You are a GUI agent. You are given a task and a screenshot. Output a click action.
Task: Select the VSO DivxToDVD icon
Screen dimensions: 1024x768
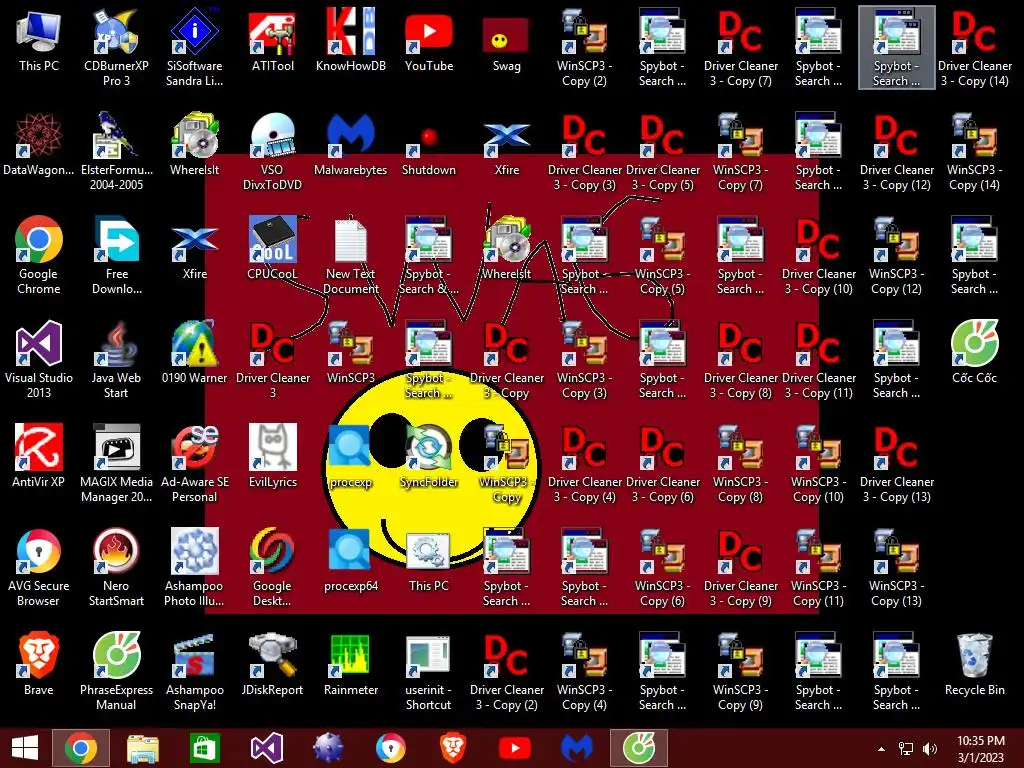pos(273,152)
